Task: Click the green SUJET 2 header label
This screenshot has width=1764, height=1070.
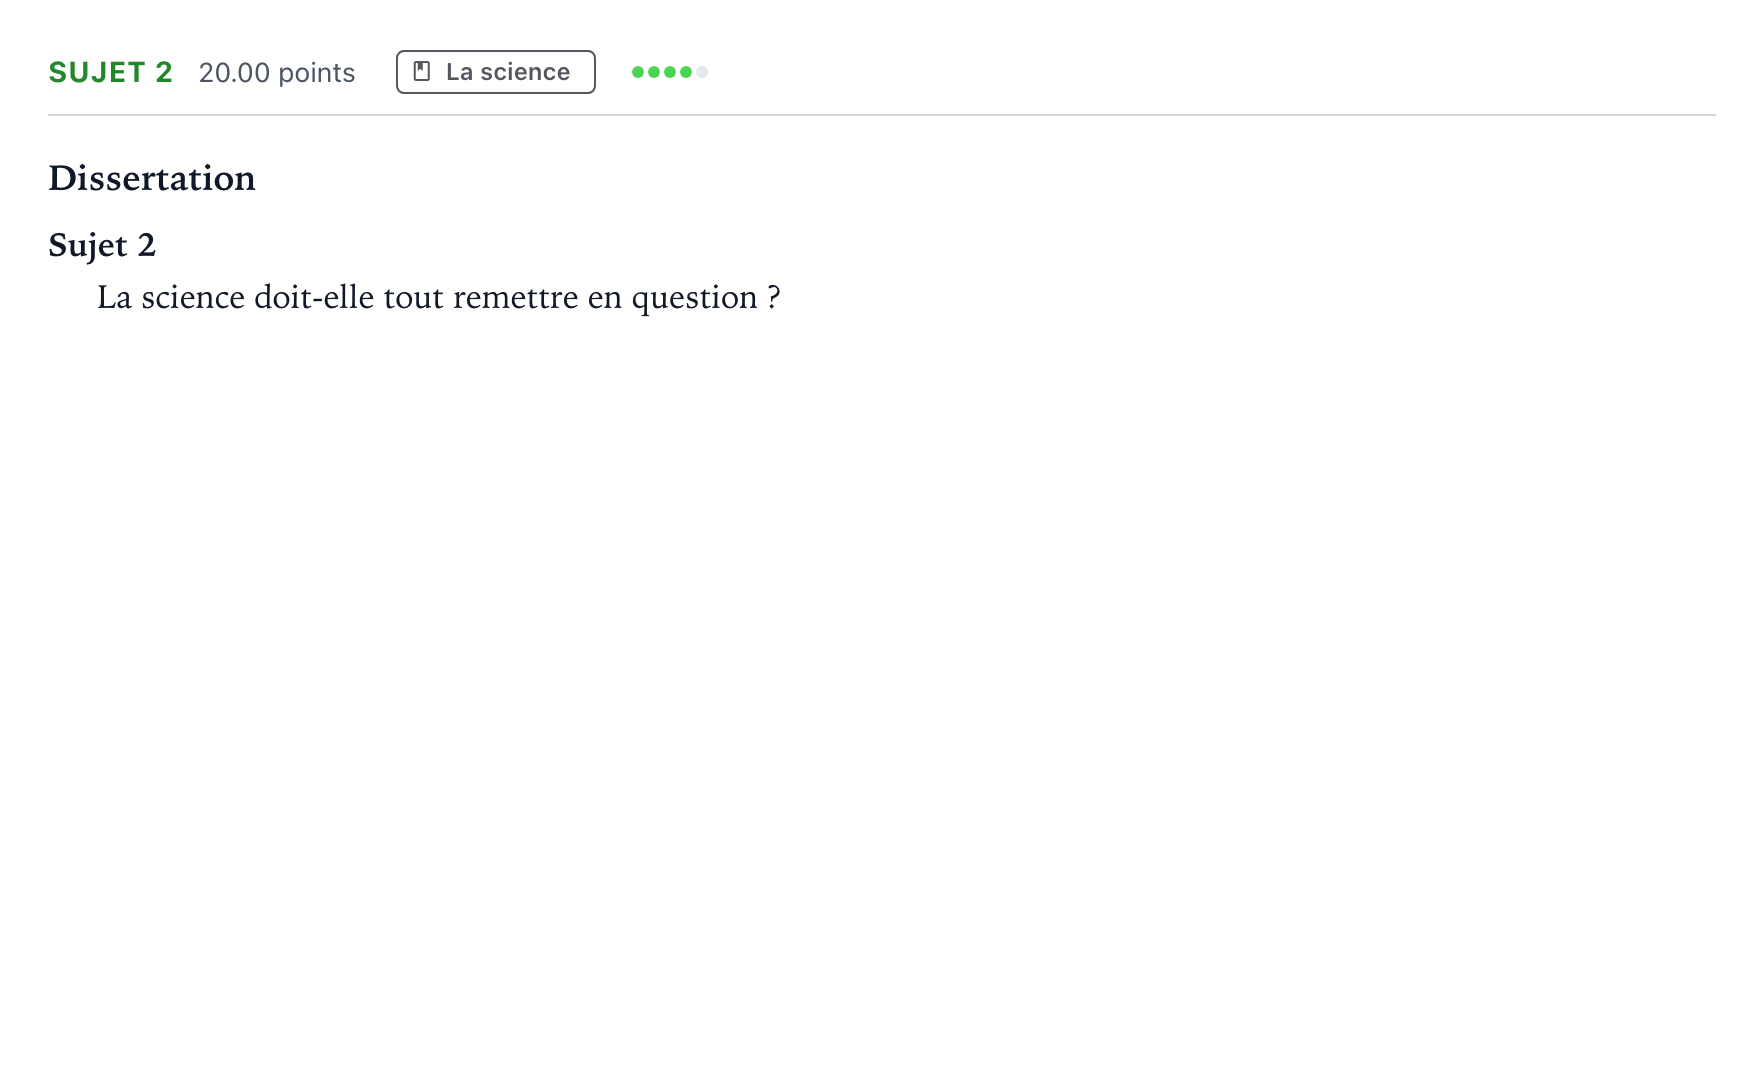Action: point(111,72)
